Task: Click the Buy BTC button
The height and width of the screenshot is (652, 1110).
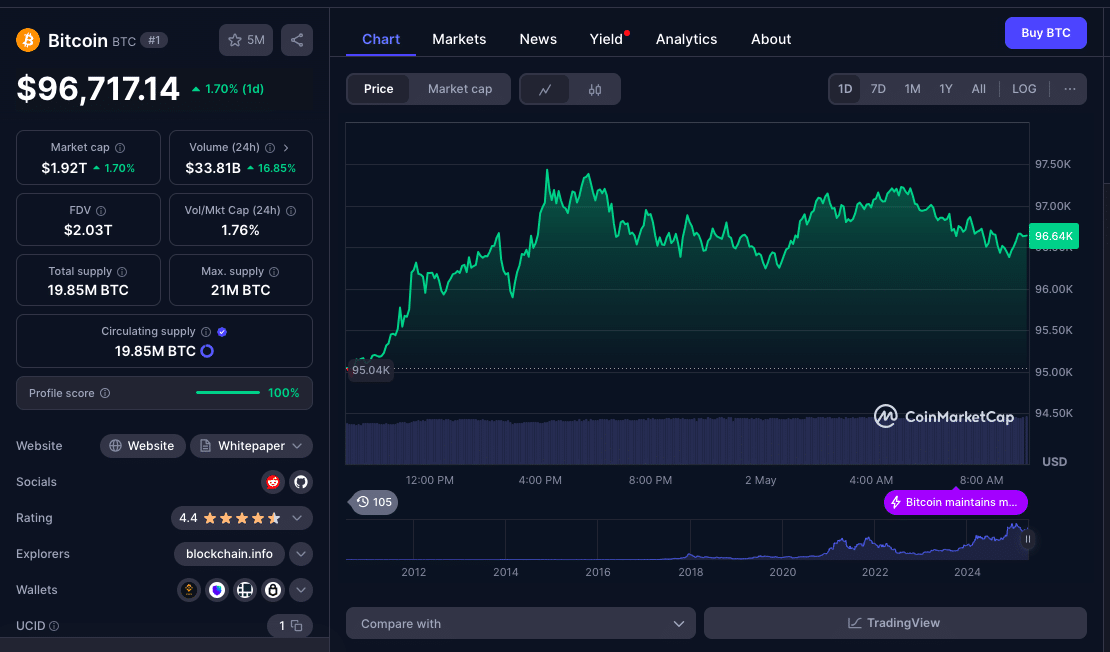Action: (1046, 33)
